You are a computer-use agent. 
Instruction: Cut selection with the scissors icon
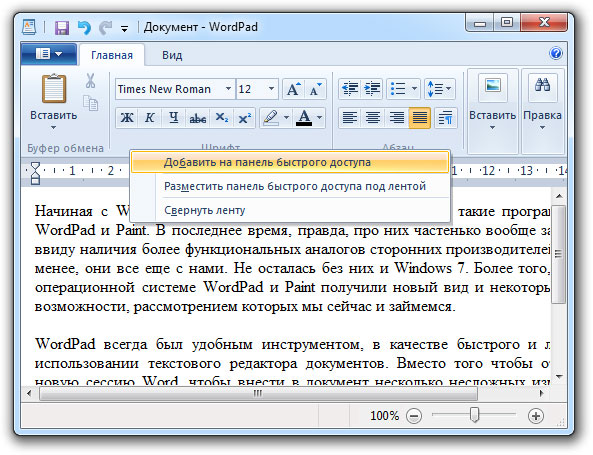[x=90, y=81]
